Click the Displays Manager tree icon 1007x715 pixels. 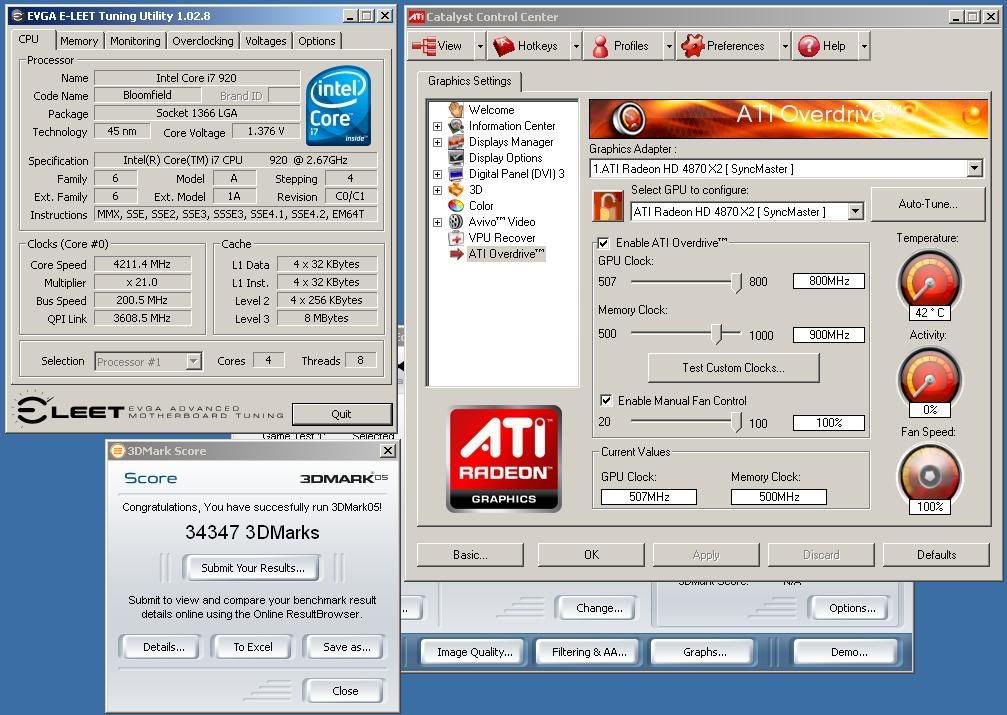pos(456,142)
